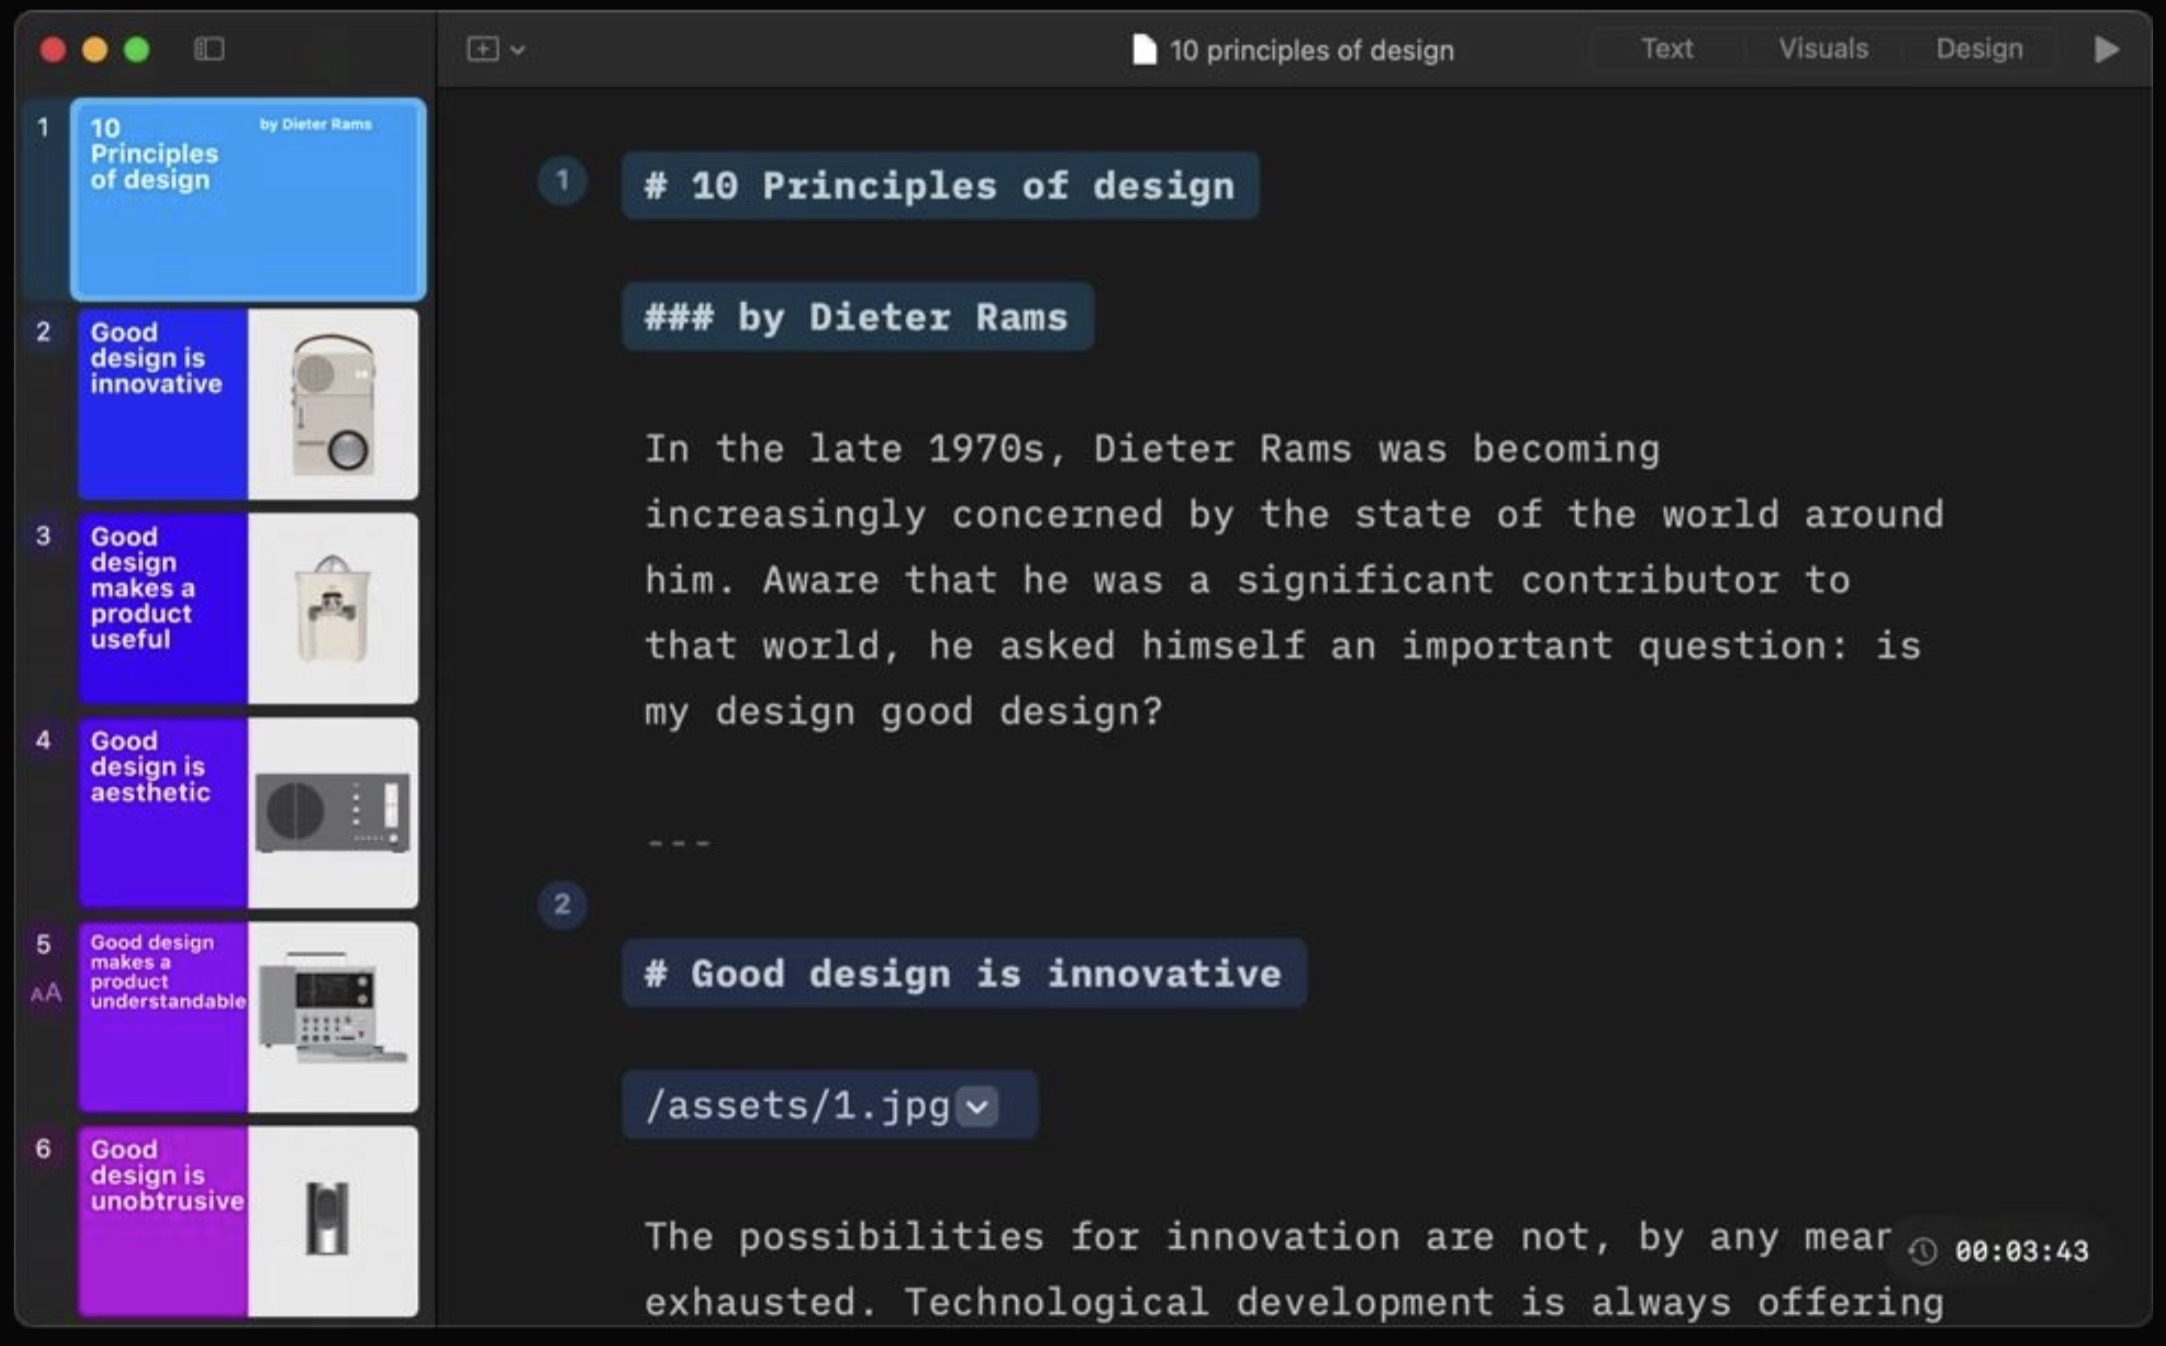Open the Design tab
Screen dimensions: 2166x1346
pos(1978,49)
